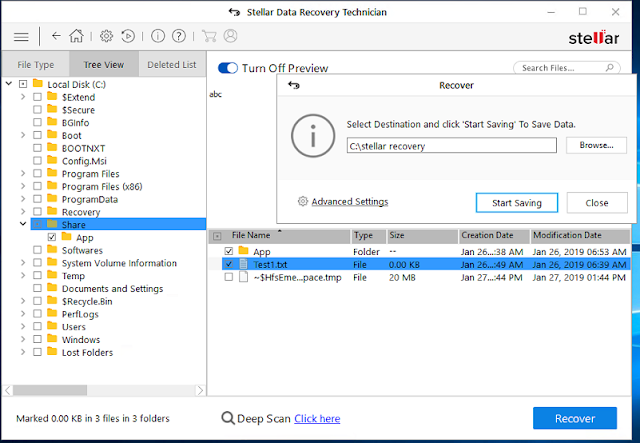Image resolution: width=640 pixels, height=443 pixels.
Task: Uncheck the App checkbox in the file list
Action: [x=229, y=251]
